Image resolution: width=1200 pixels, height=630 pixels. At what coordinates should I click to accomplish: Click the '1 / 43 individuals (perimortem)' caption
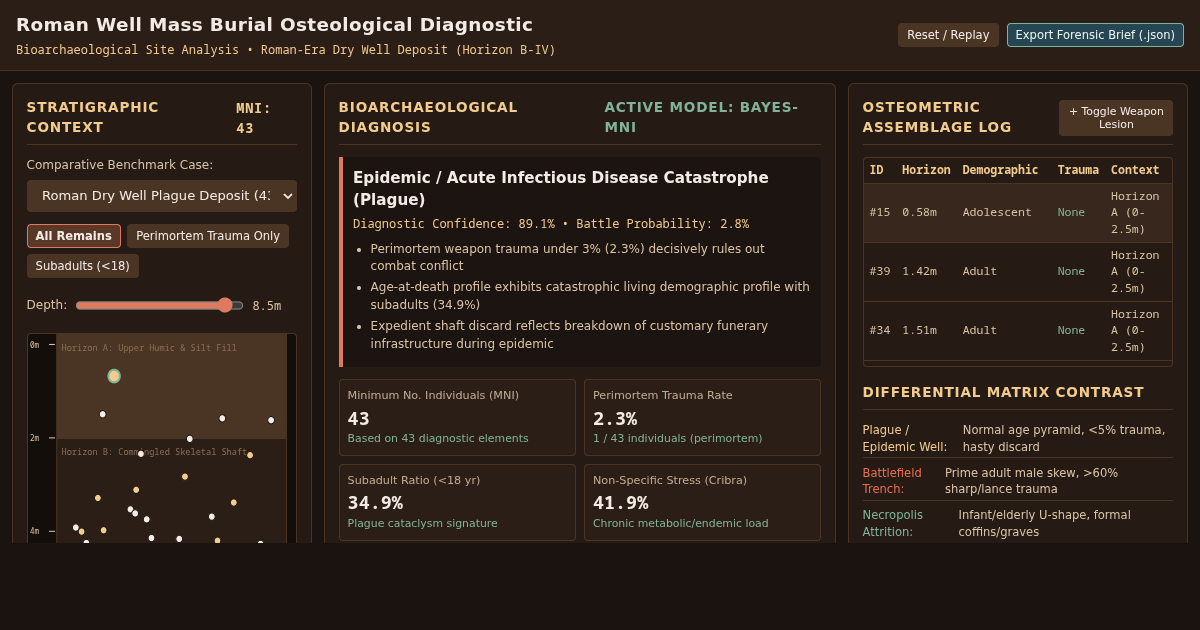coord(677,438)
